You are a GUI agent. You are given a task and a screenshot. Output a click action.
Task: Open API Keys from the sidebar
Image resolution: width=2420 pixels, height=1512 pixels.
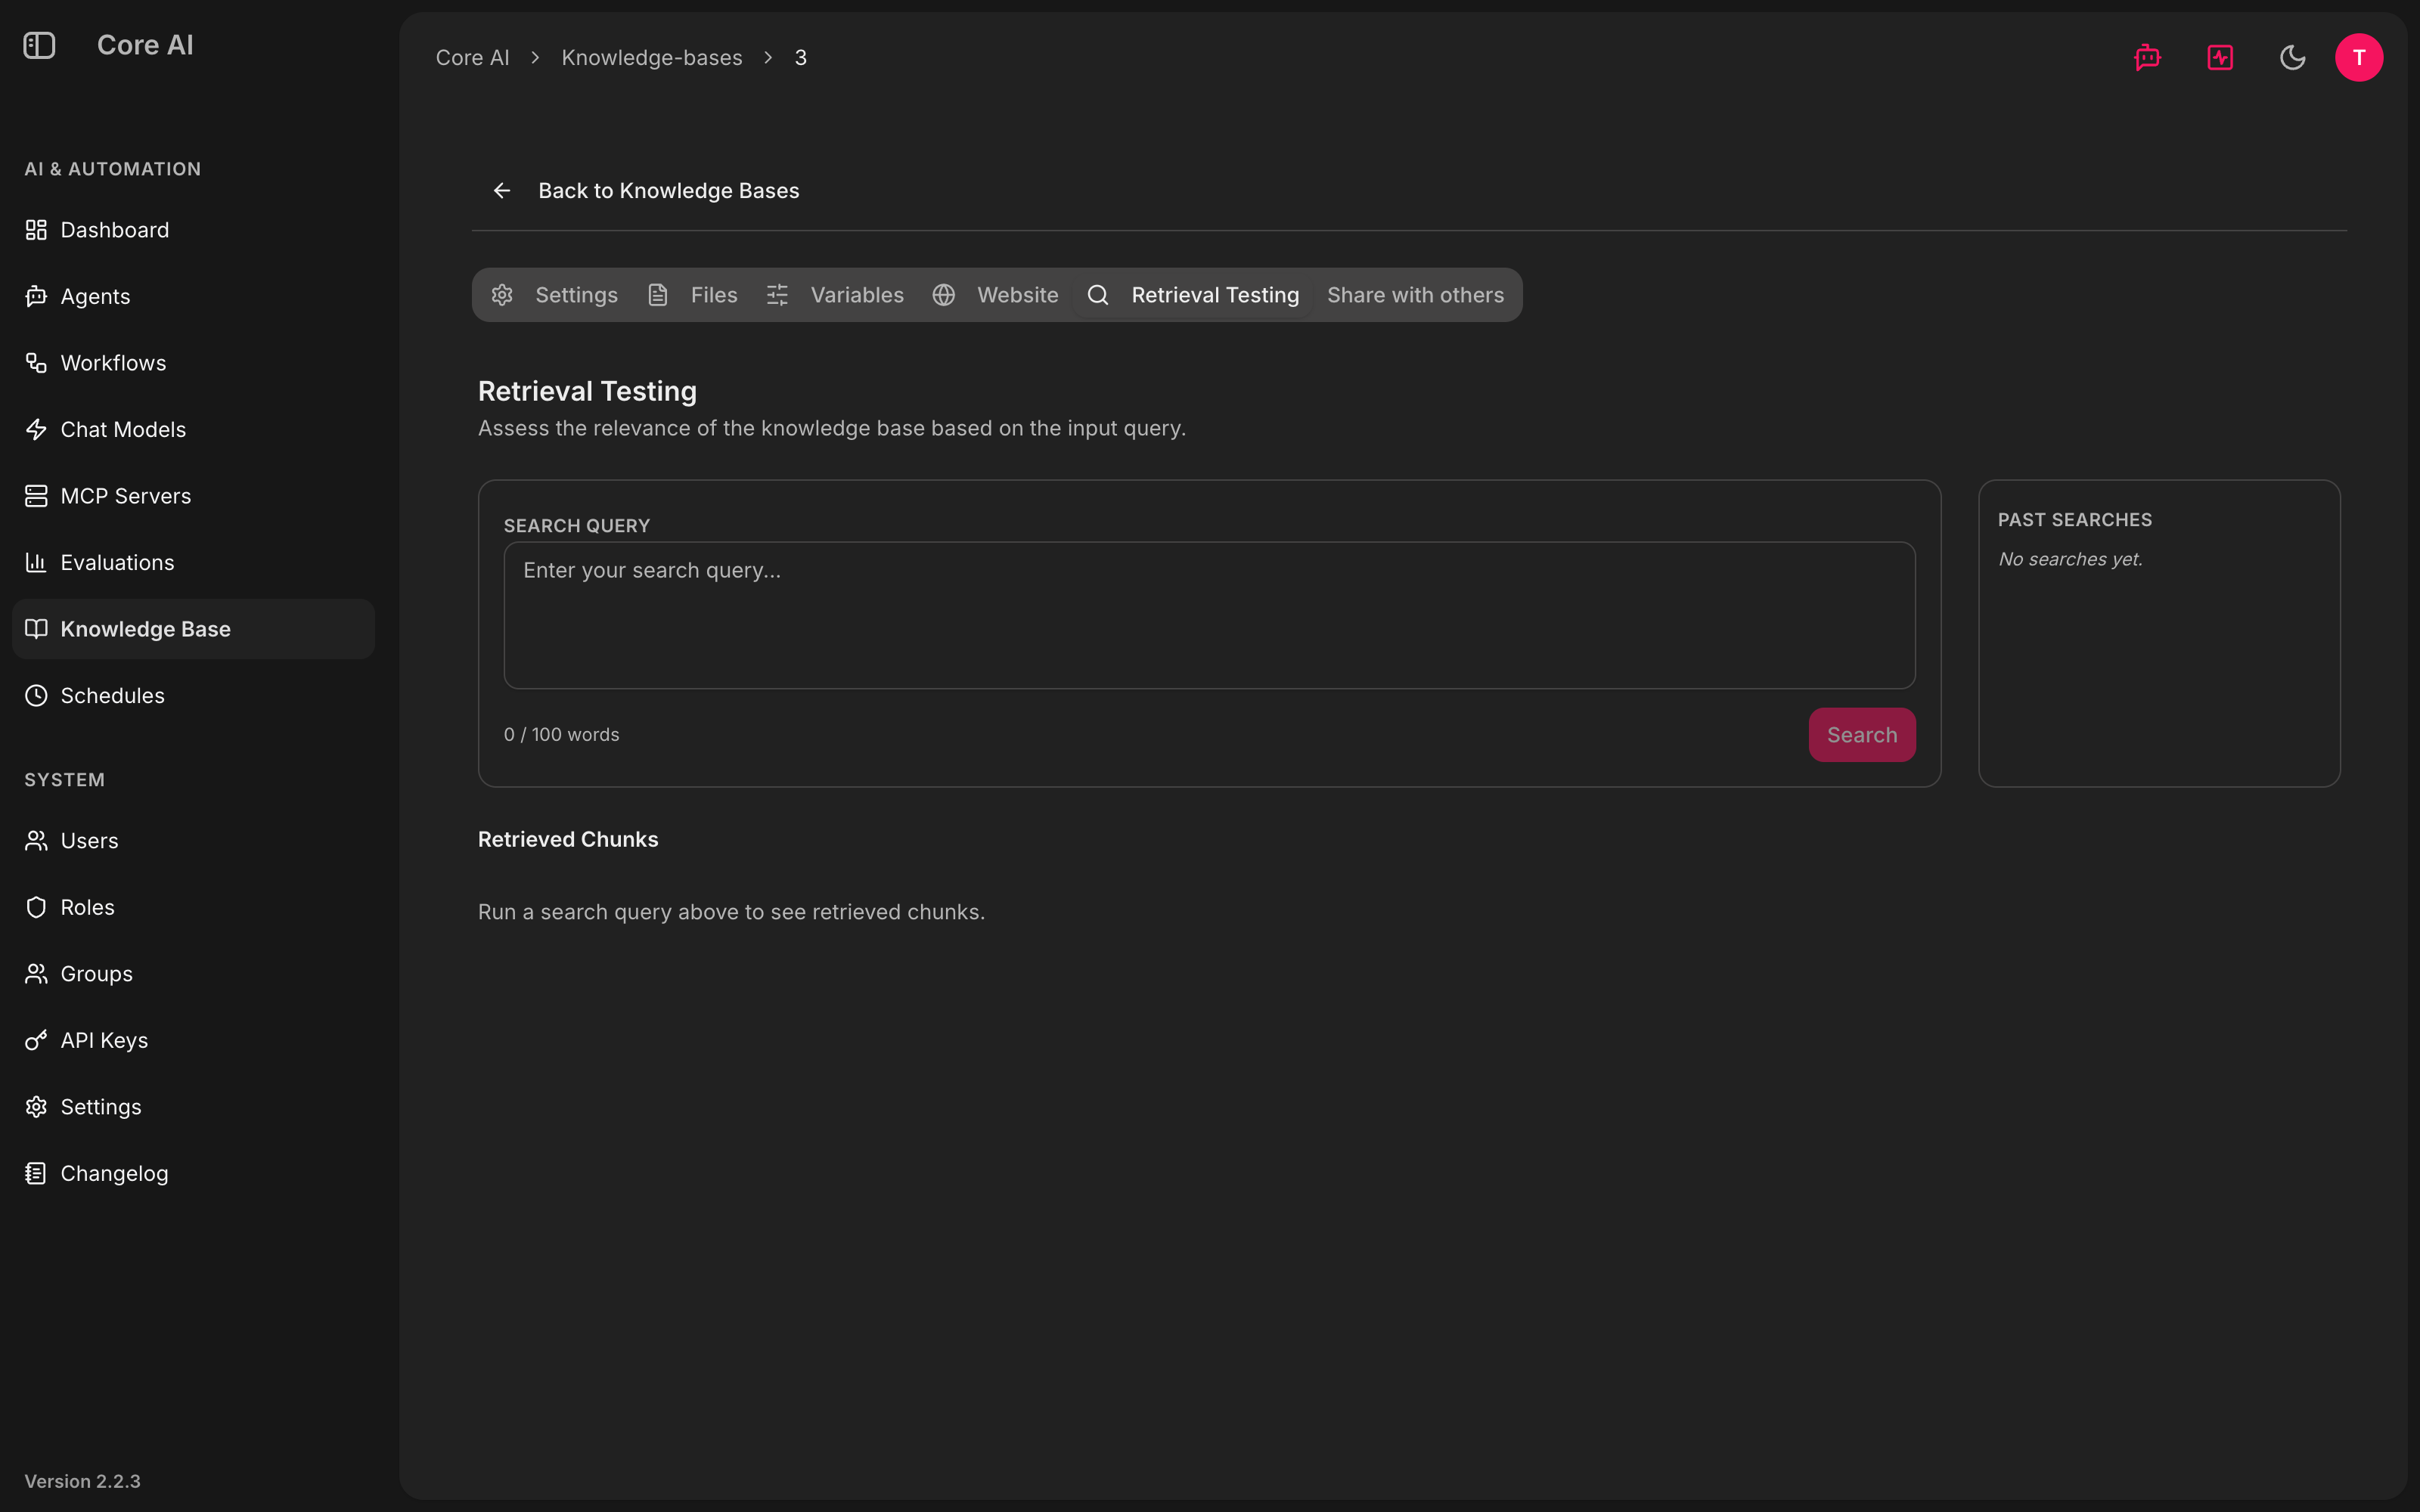pyautogui.click(x=193, y=1040)
